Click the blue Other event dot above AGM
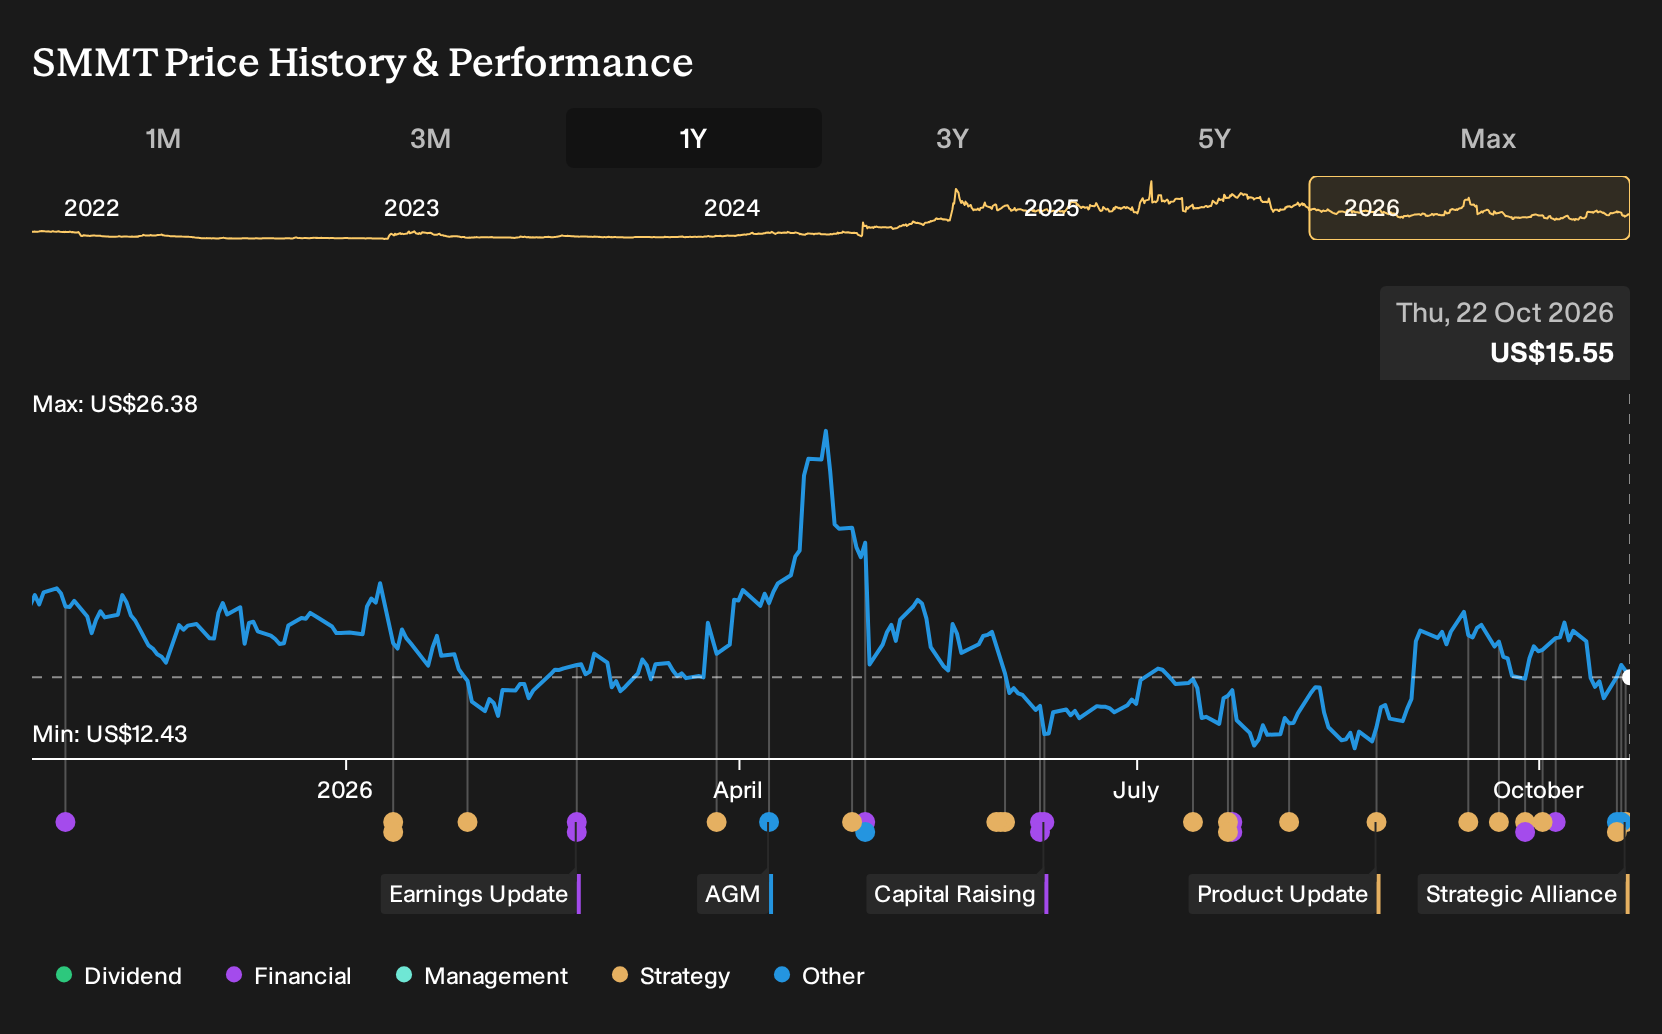This screenshot has width=1662, height=1034. [769, 822]
